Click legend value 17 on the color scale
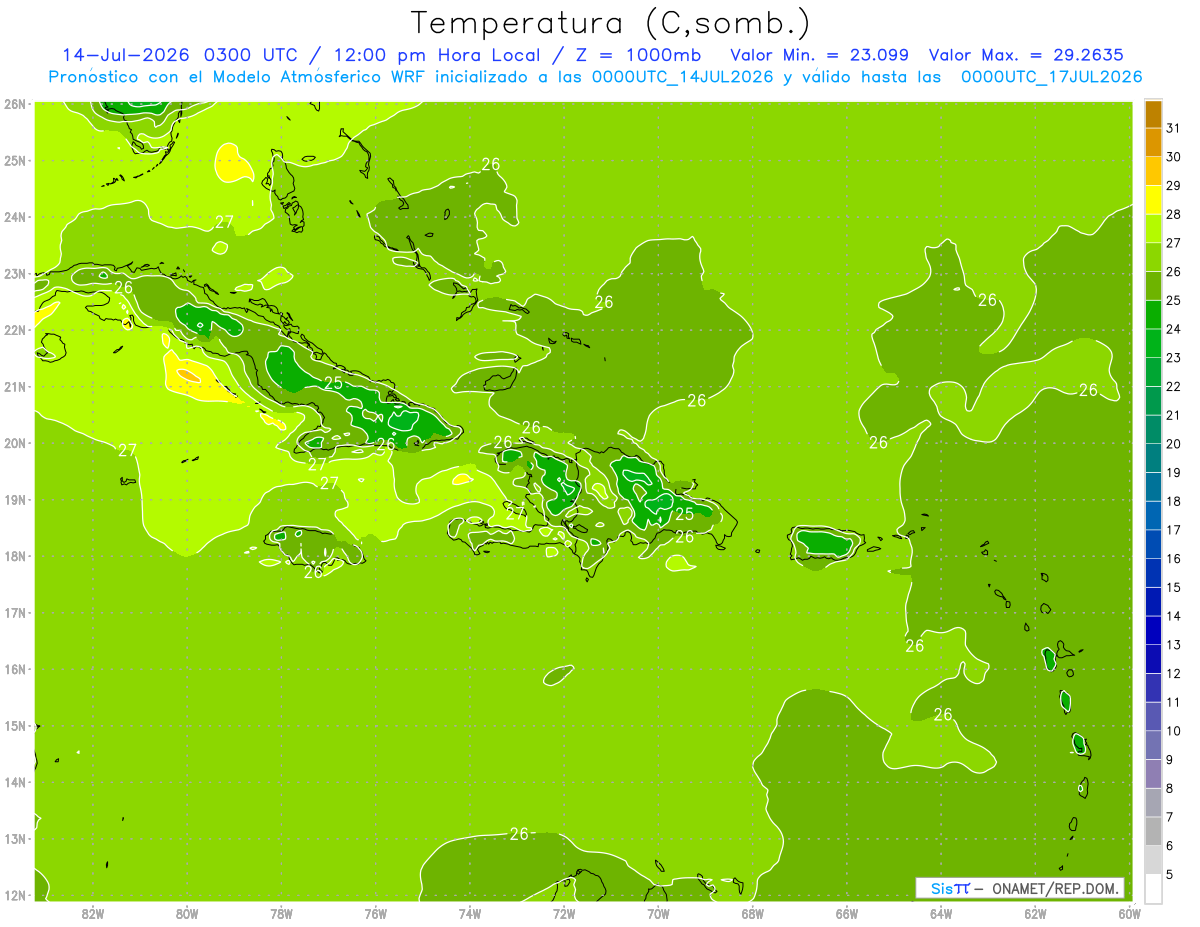Viewport: 1200px width, 927px height. point(1173,530)
